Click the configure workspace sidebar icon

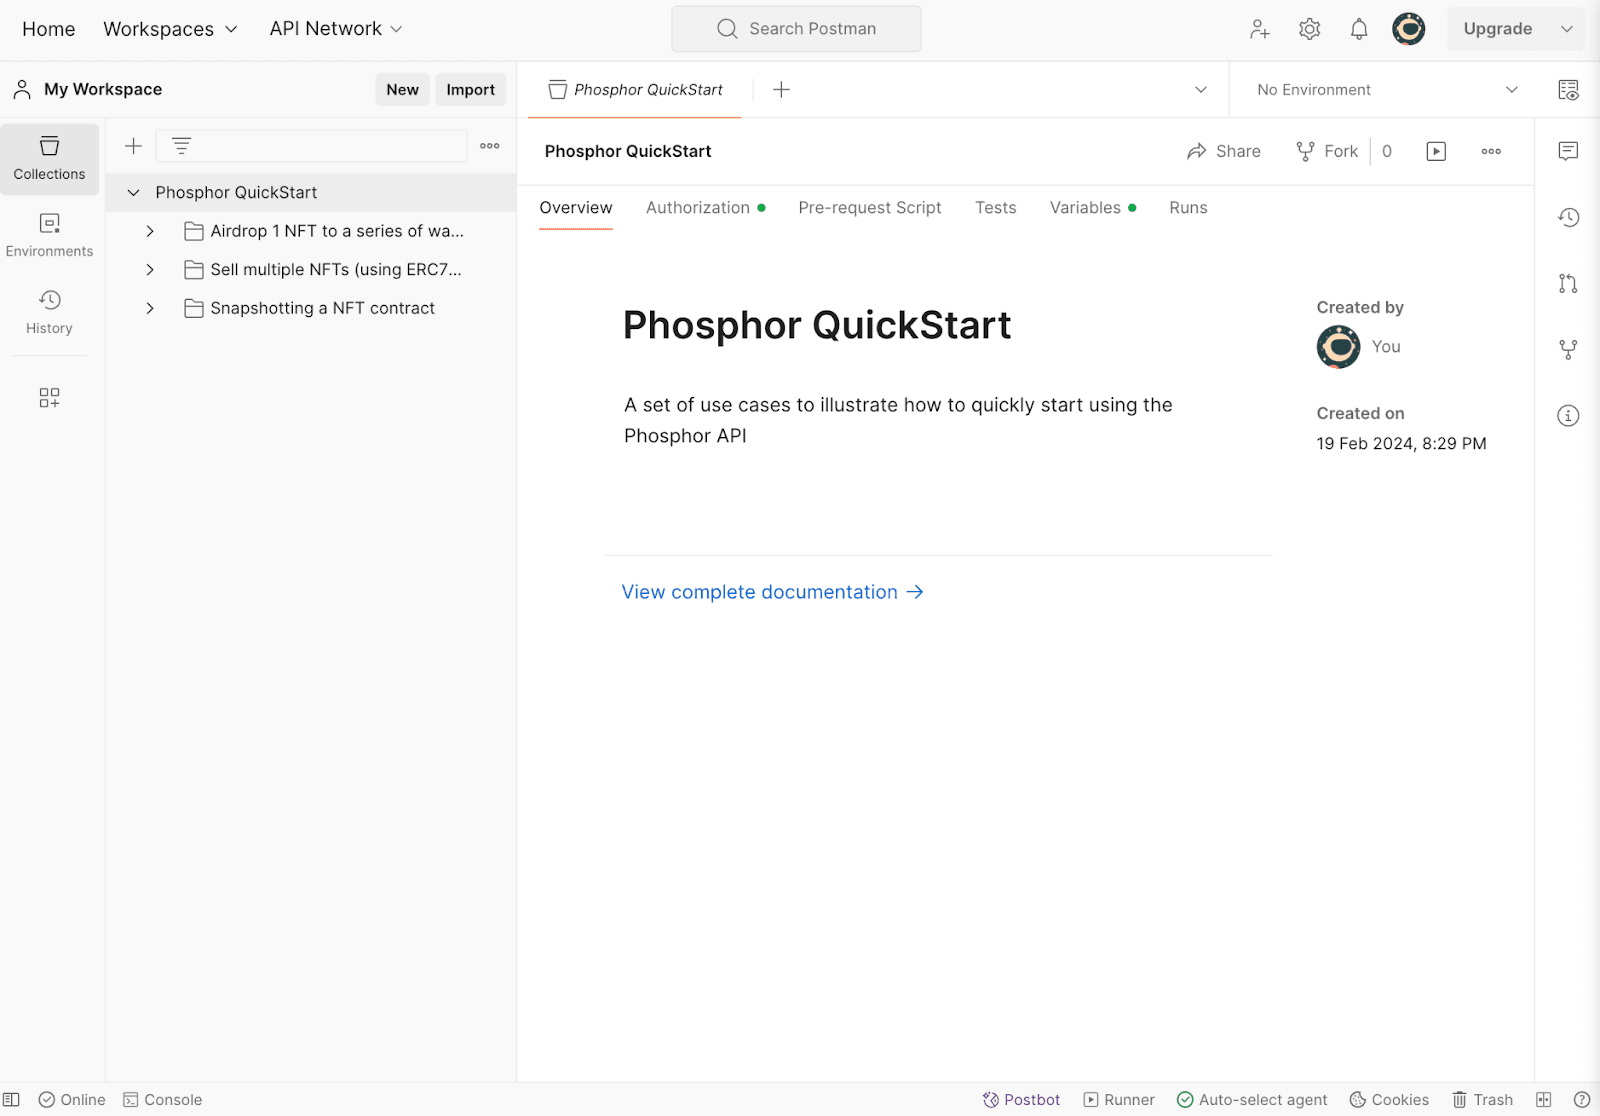tap(49, 398)
